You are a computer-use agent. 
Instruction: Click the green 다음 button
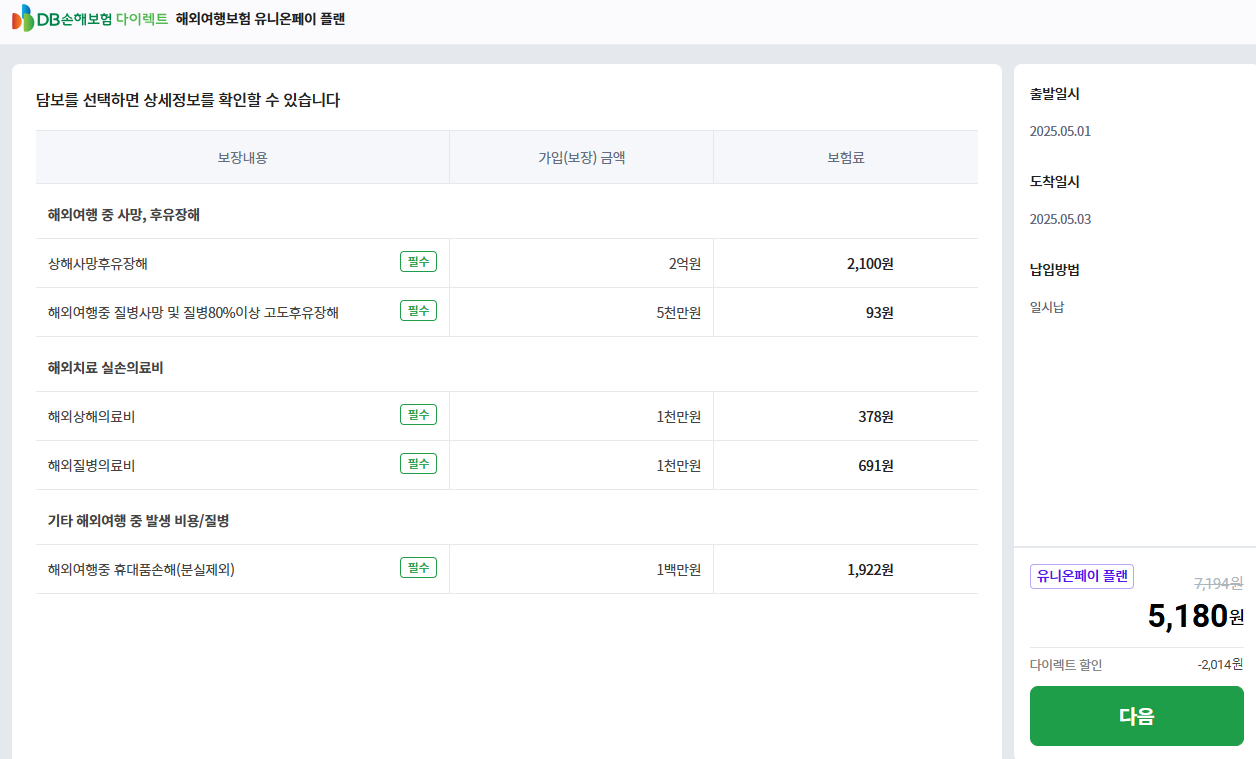1136,716
